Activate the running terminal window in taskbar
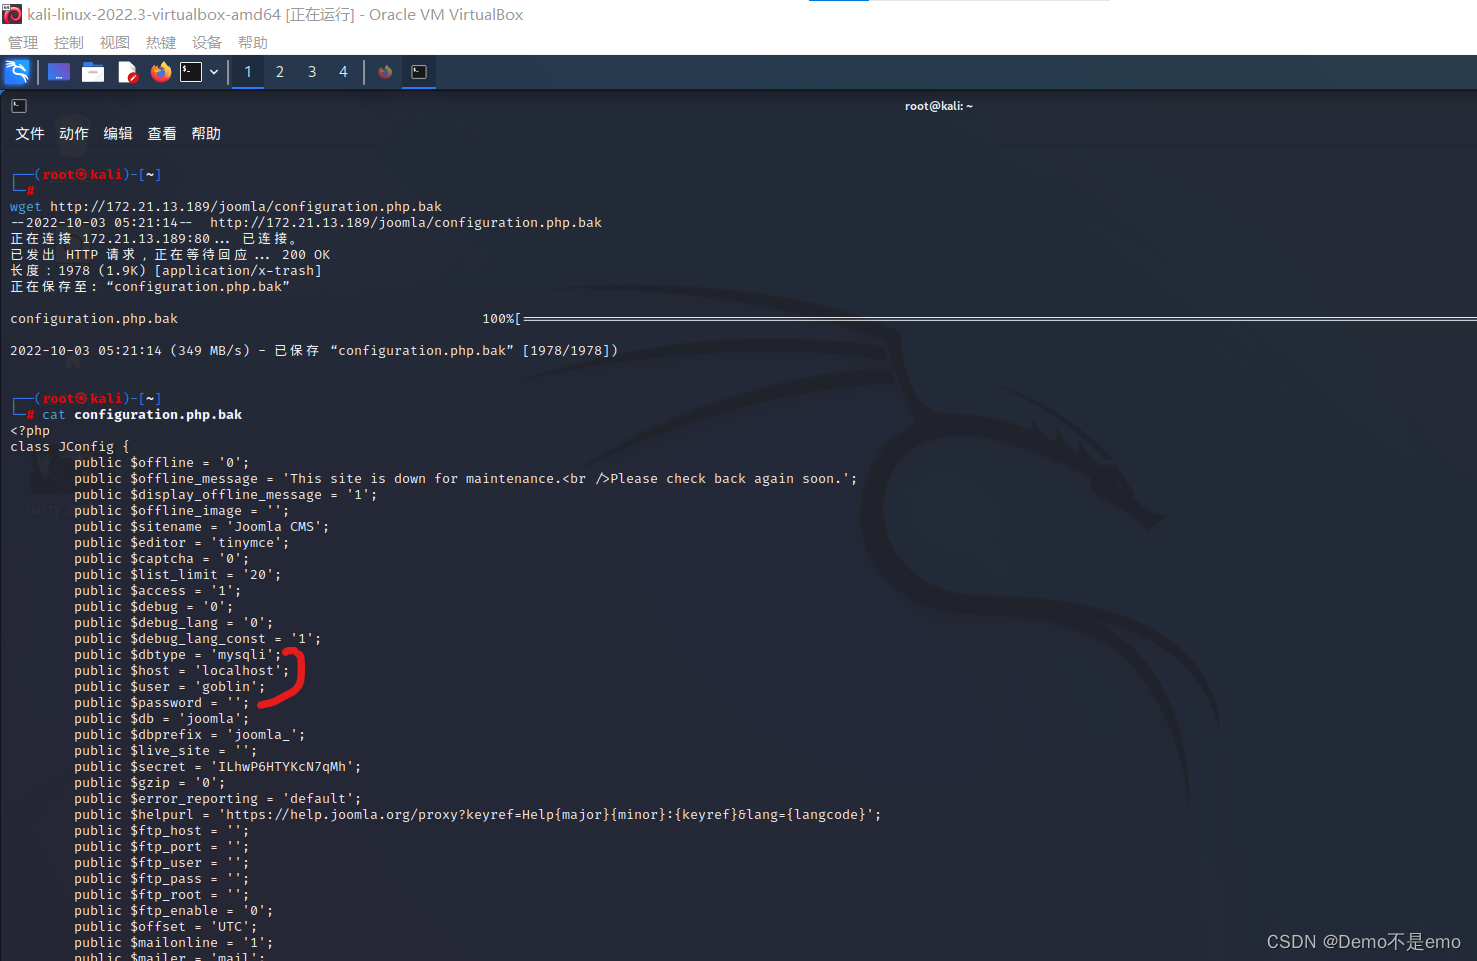This screenshot has height=961, width=1477. [x=419, y=72]
